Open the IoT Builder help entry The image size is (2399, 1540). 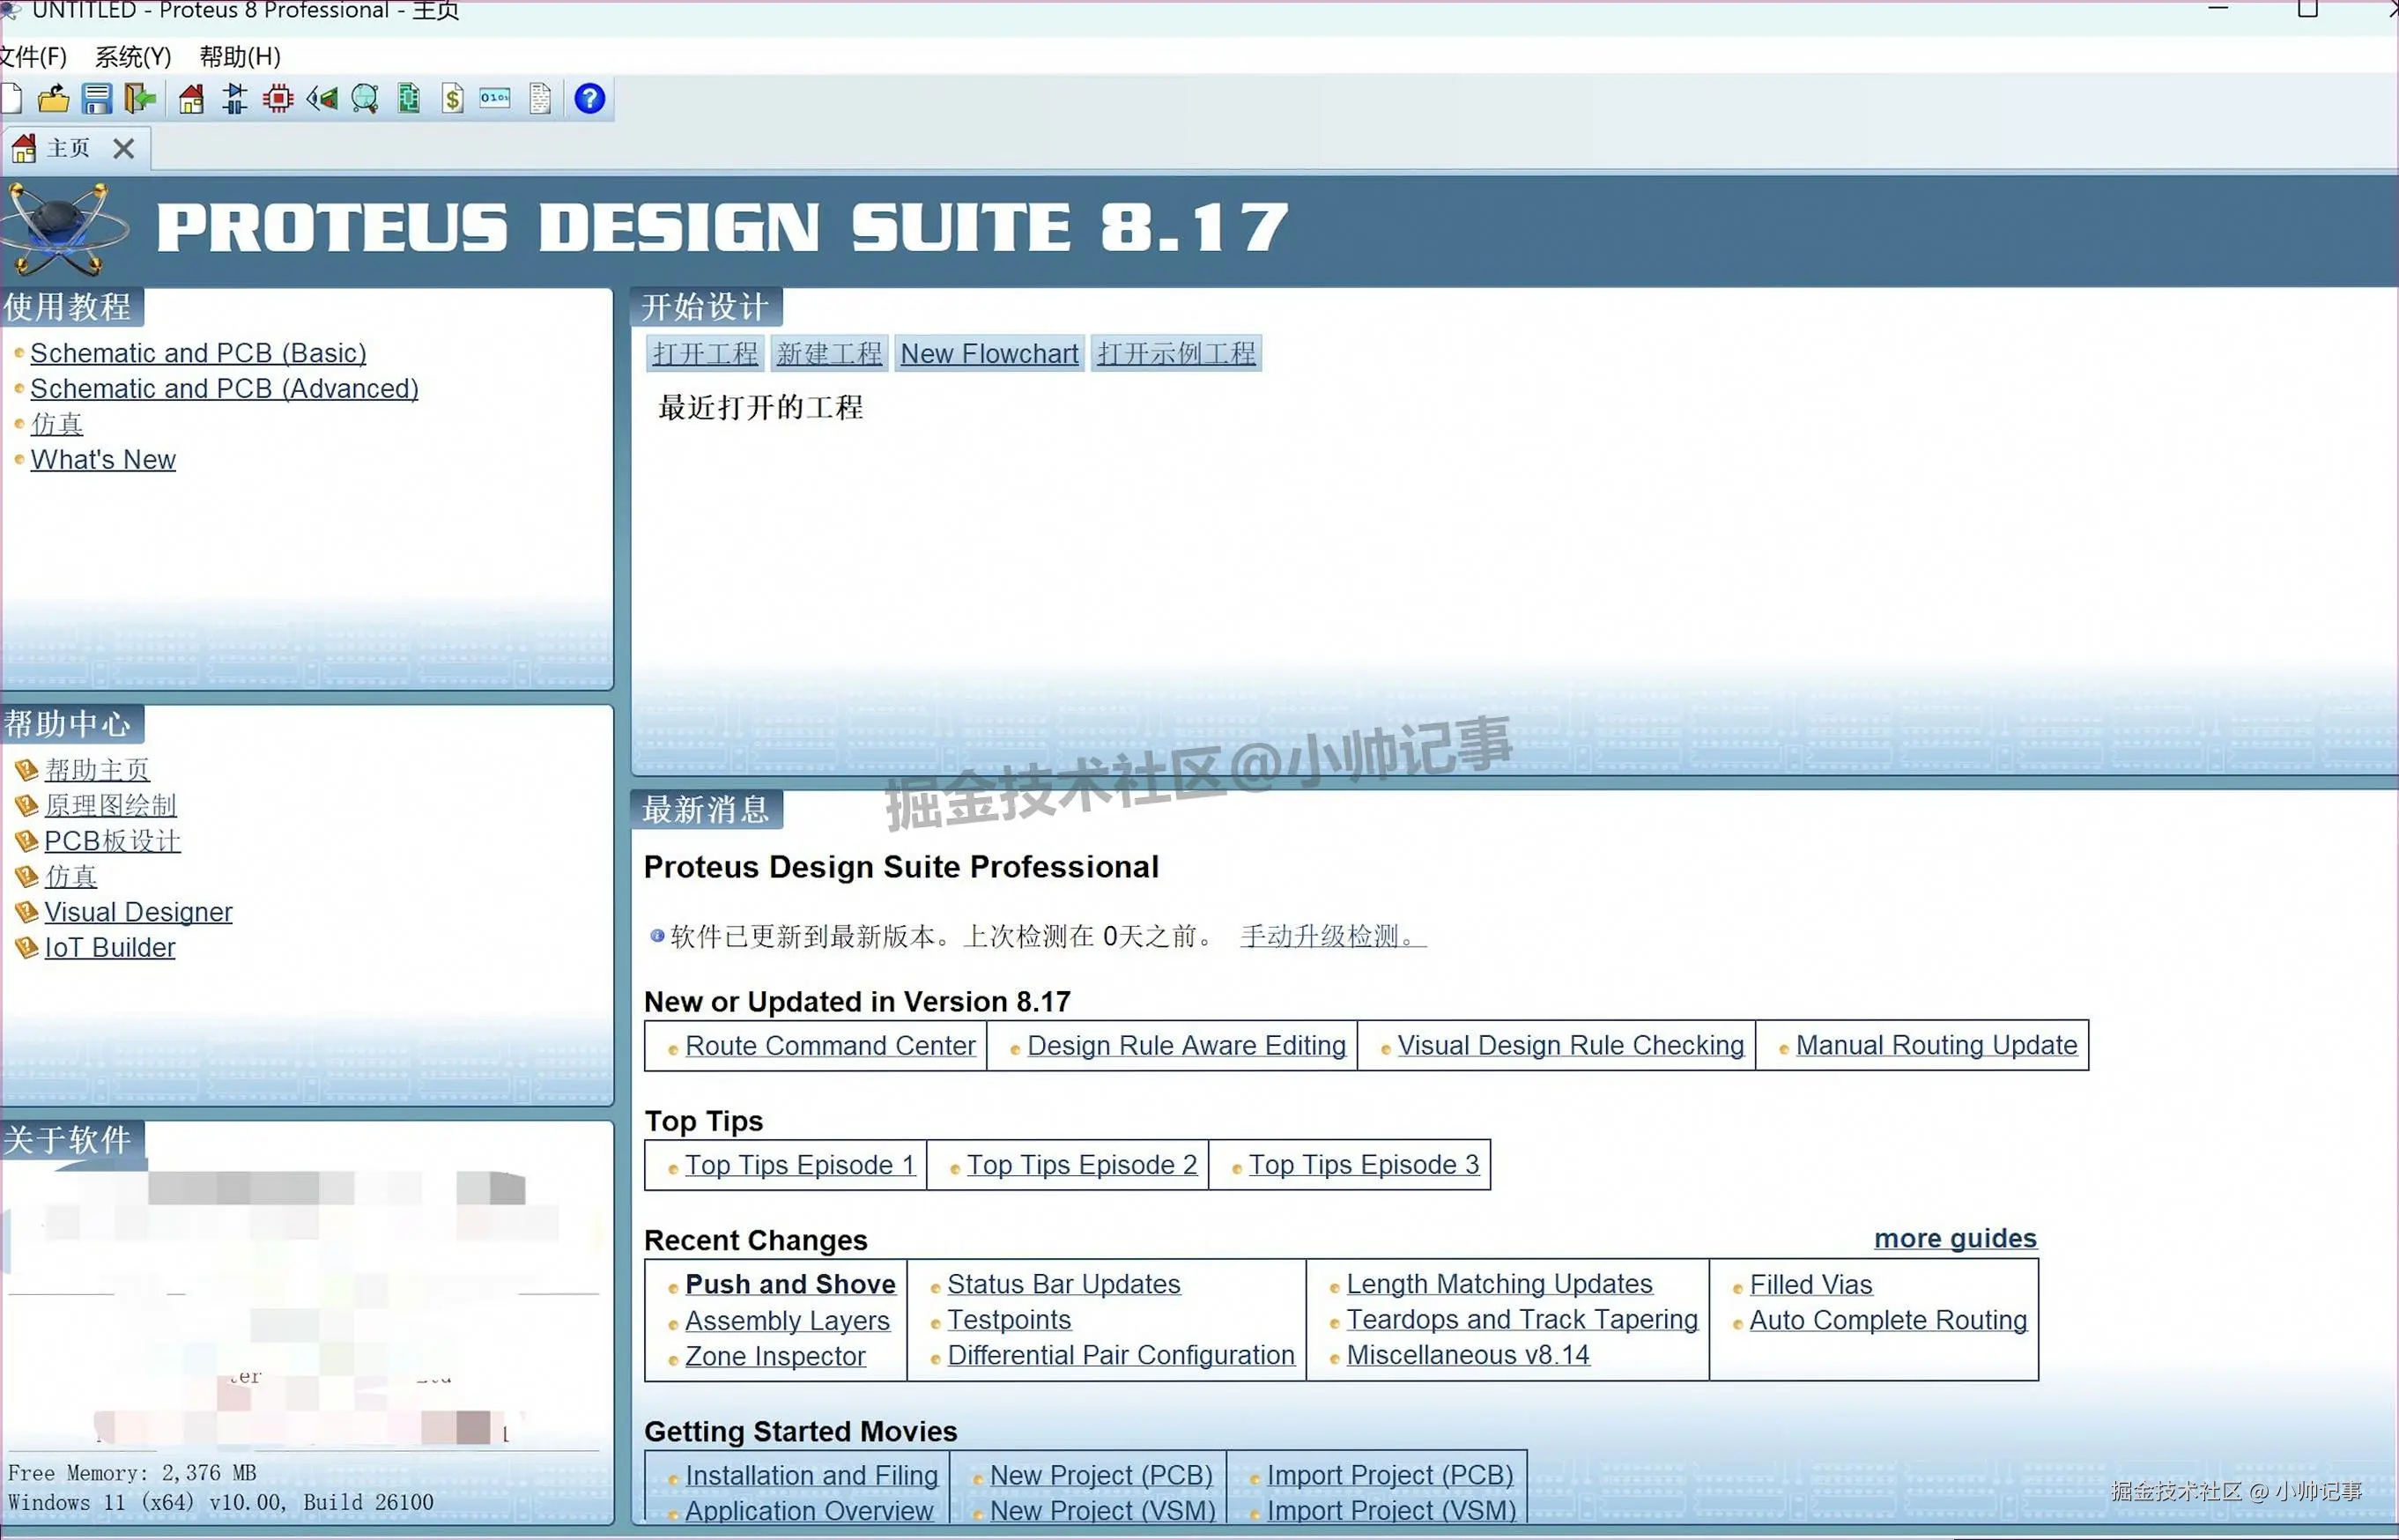(109, 947)
